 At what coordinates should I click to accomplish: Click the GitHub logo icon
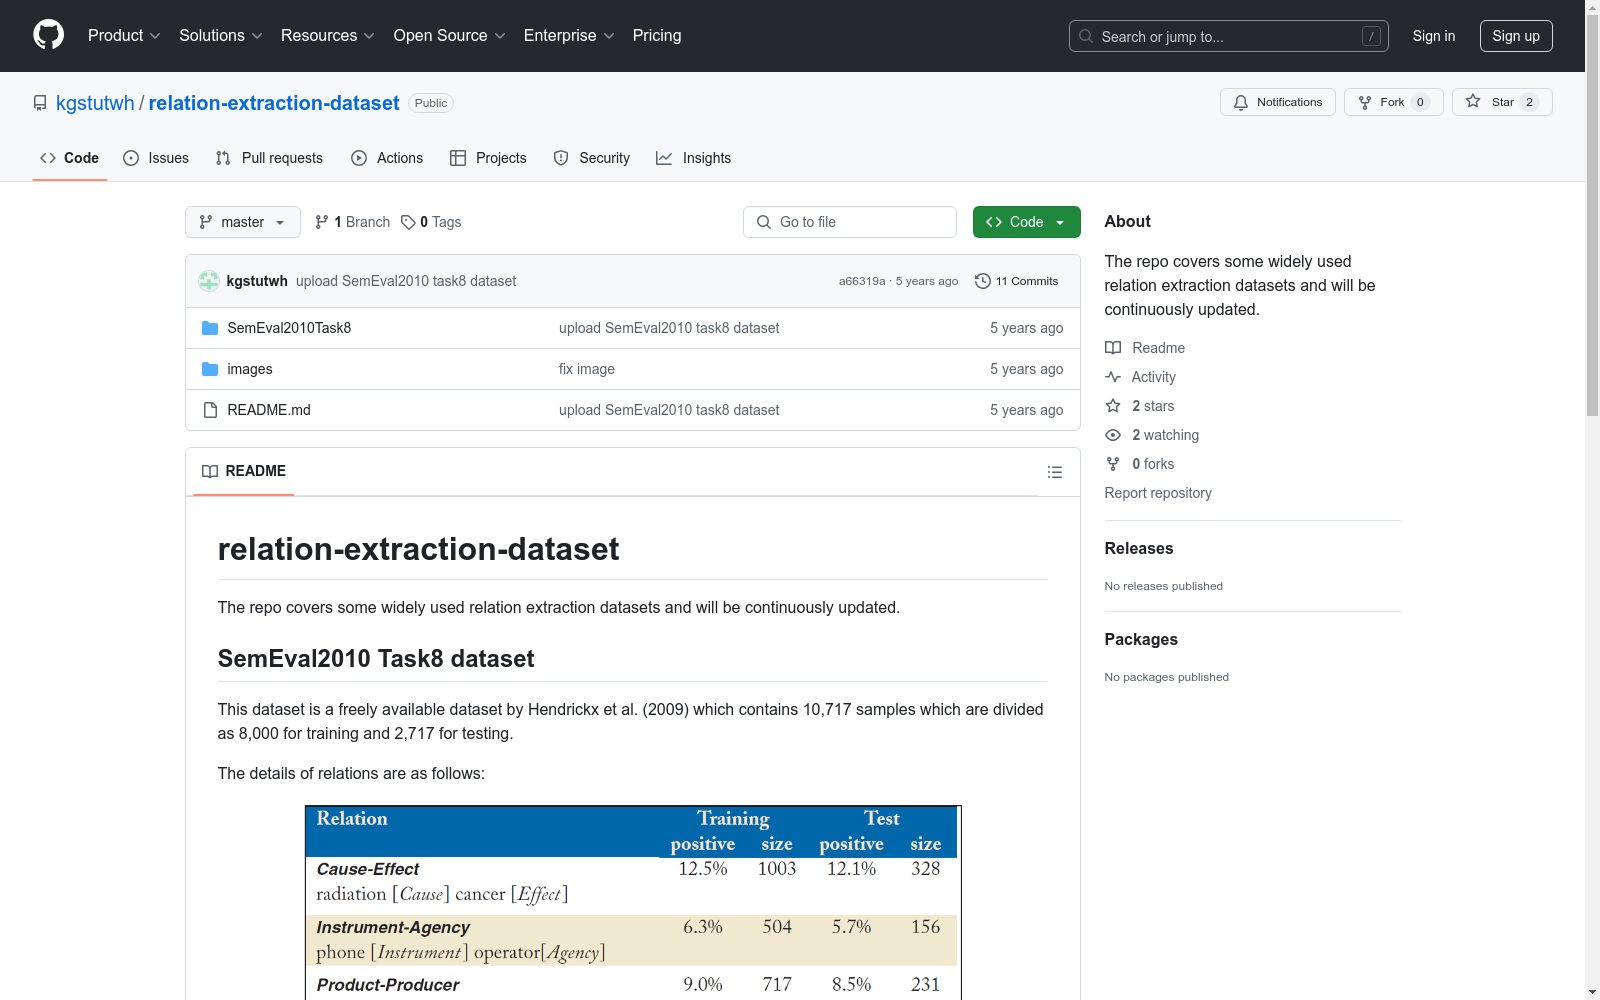pos(48,35)
